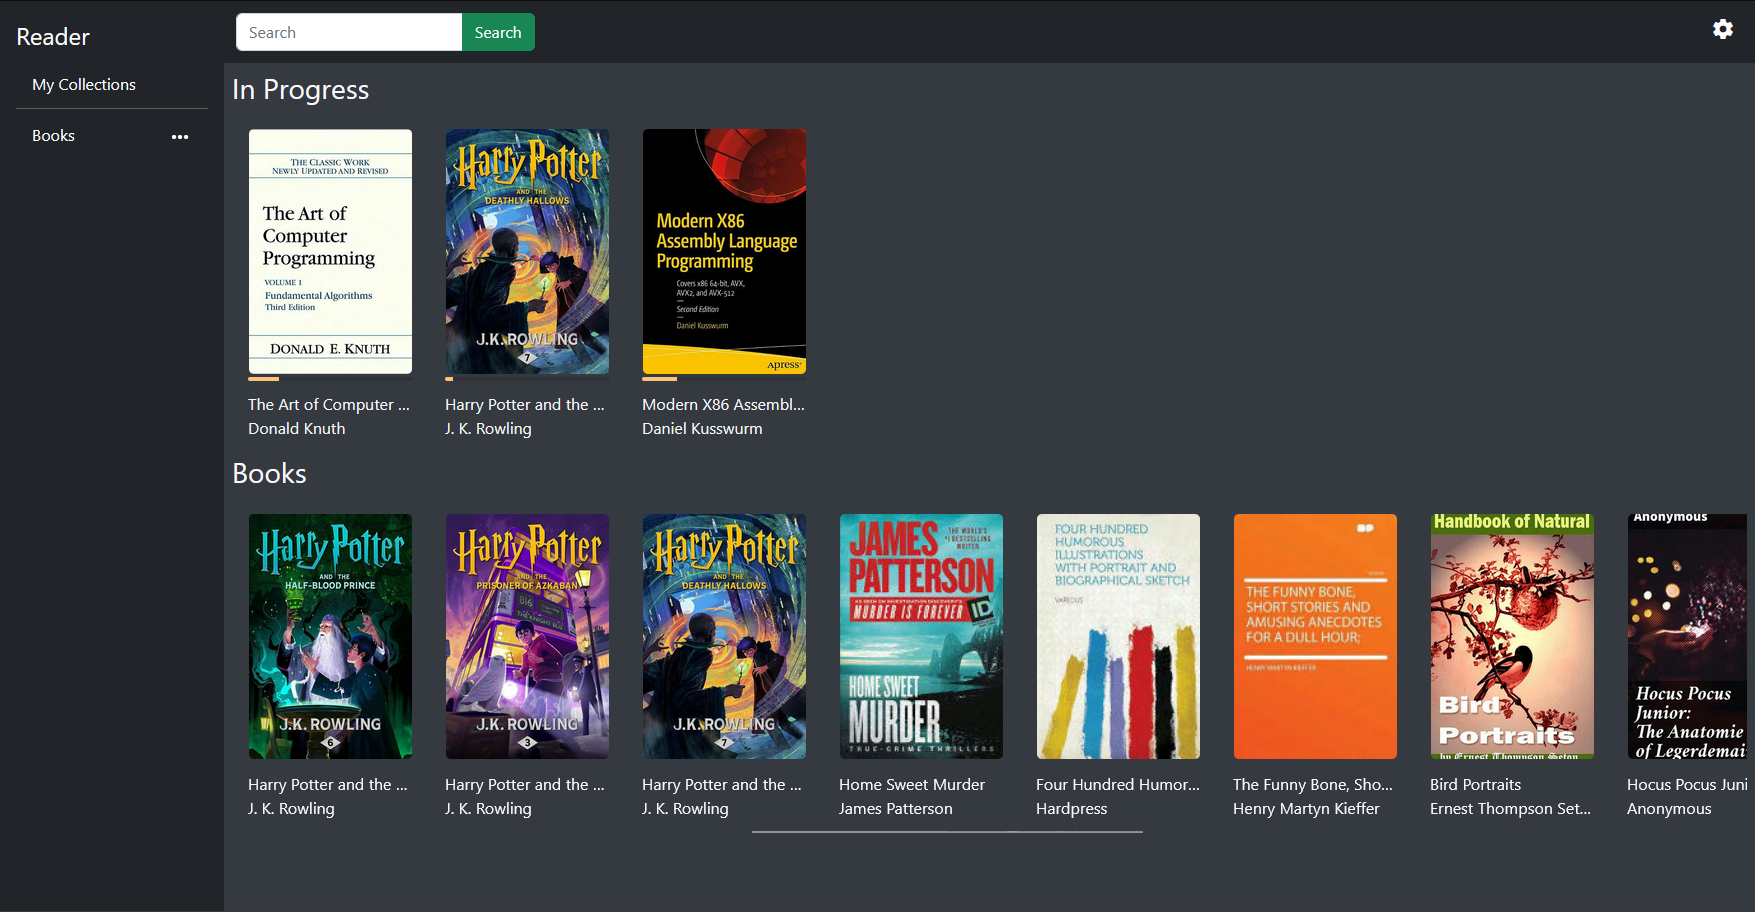Open the Bird Portraits book cover

1512,636
